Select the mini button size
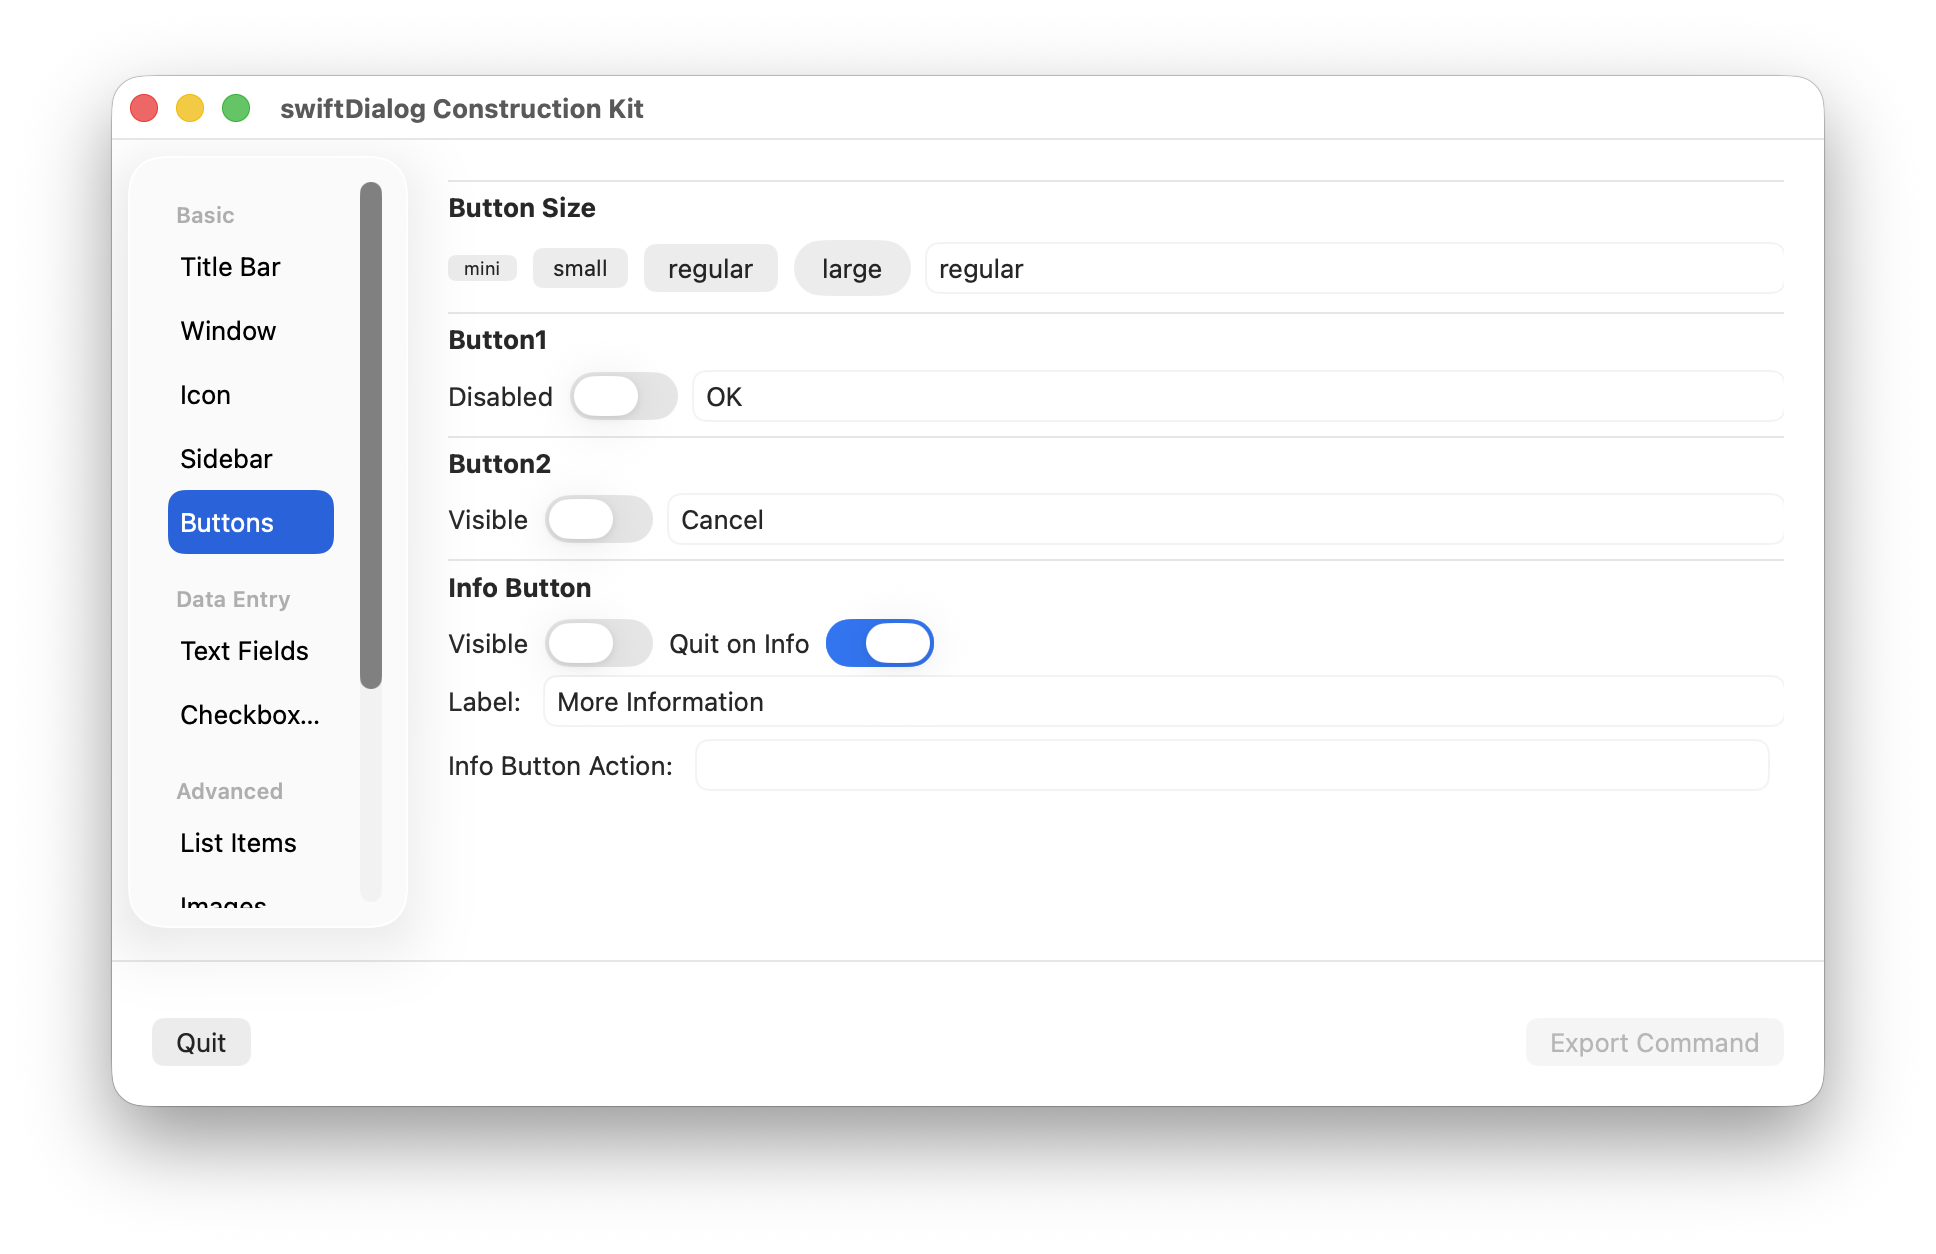1936x1254 pixels. click(x=482, y=269)
